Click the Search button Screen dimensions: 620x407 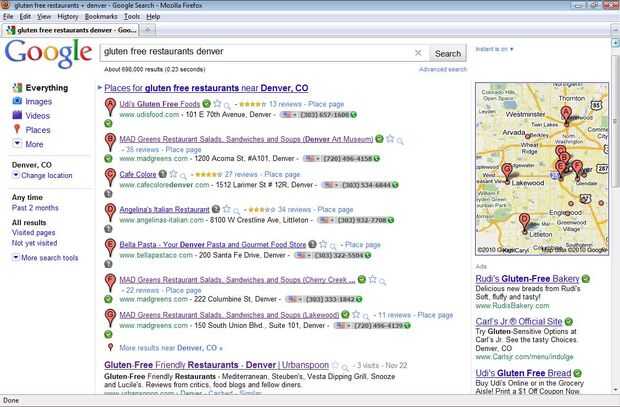[448, 53]
